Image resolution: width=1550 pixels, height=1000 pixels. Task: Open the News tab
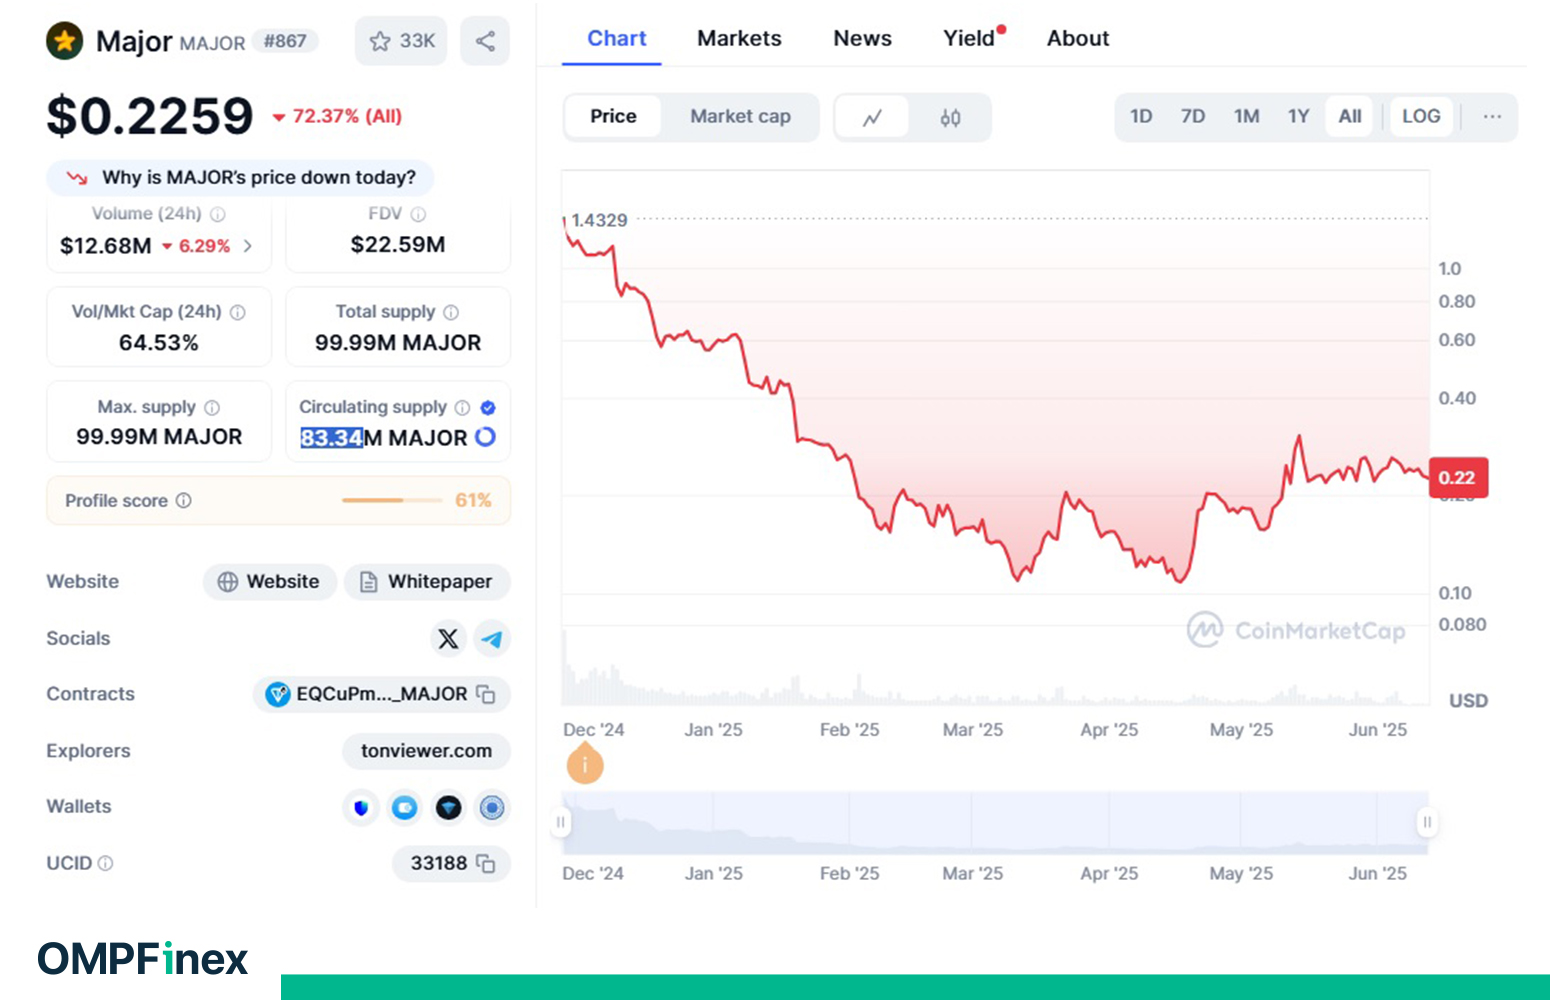(862, 38)
